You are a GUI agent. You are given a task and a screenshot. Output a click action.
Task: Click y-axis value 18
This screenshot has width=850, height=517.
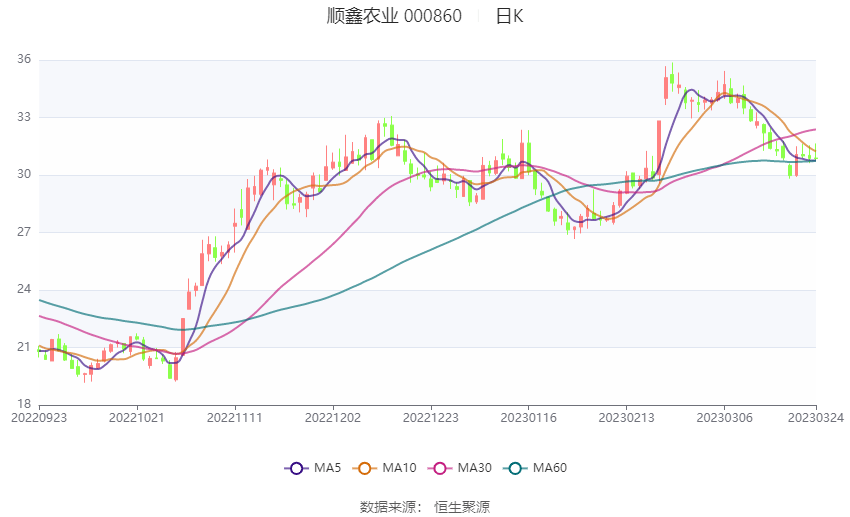tap(24, 404)
